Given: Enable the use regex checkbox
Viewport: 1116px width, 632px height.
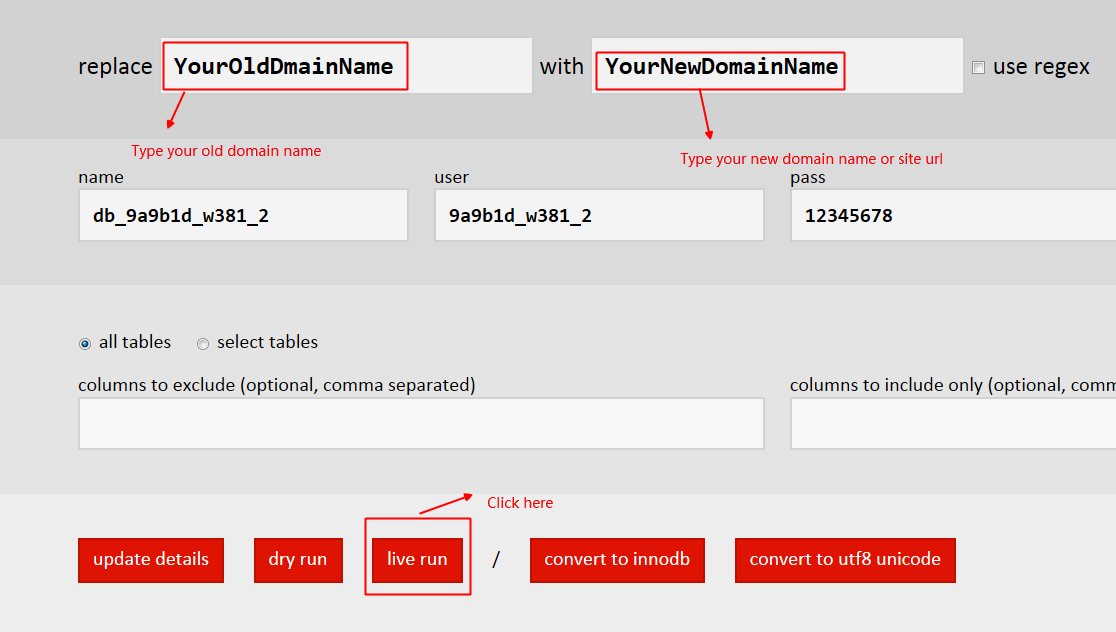Looking at the screenshot, I should tap(978, 68).
